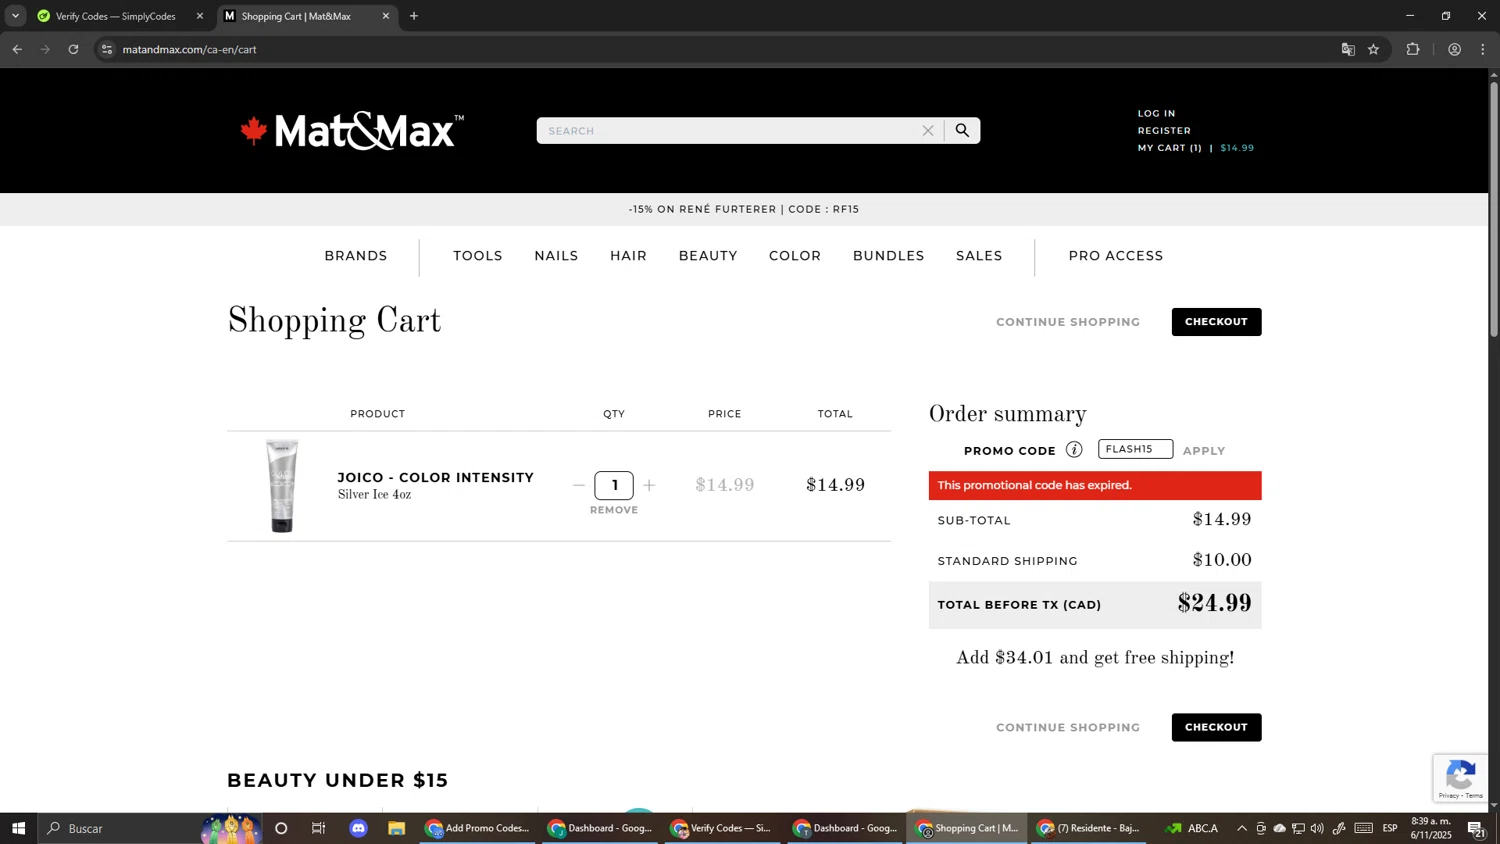Viewport: 1500px width, 844px height.
Task: Click bottom CONTINUE SHOPPING link
Action: tap(1068, 727)
